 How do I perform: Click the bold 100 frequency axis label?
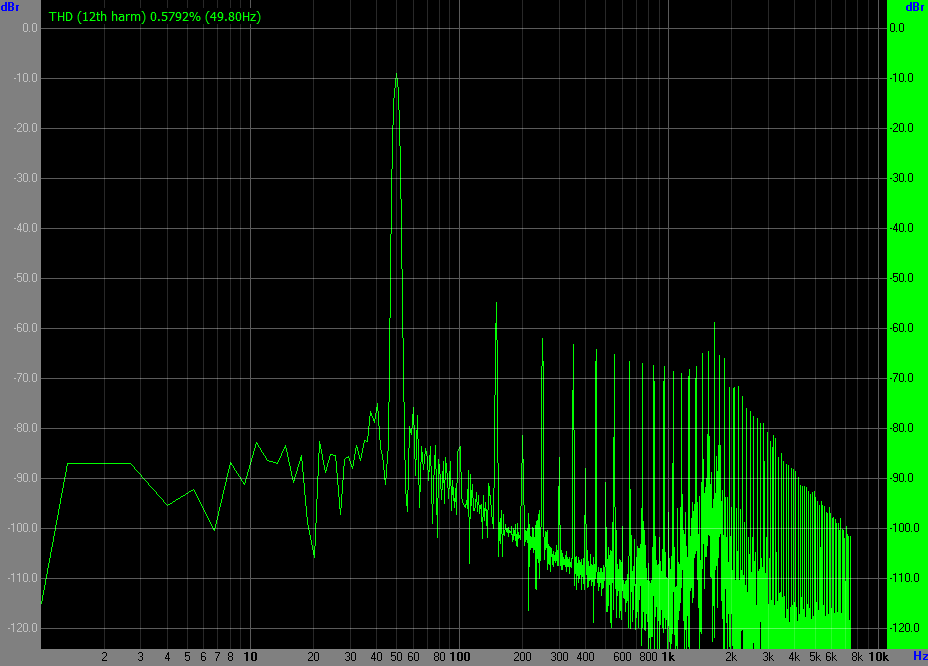(459, 657)
